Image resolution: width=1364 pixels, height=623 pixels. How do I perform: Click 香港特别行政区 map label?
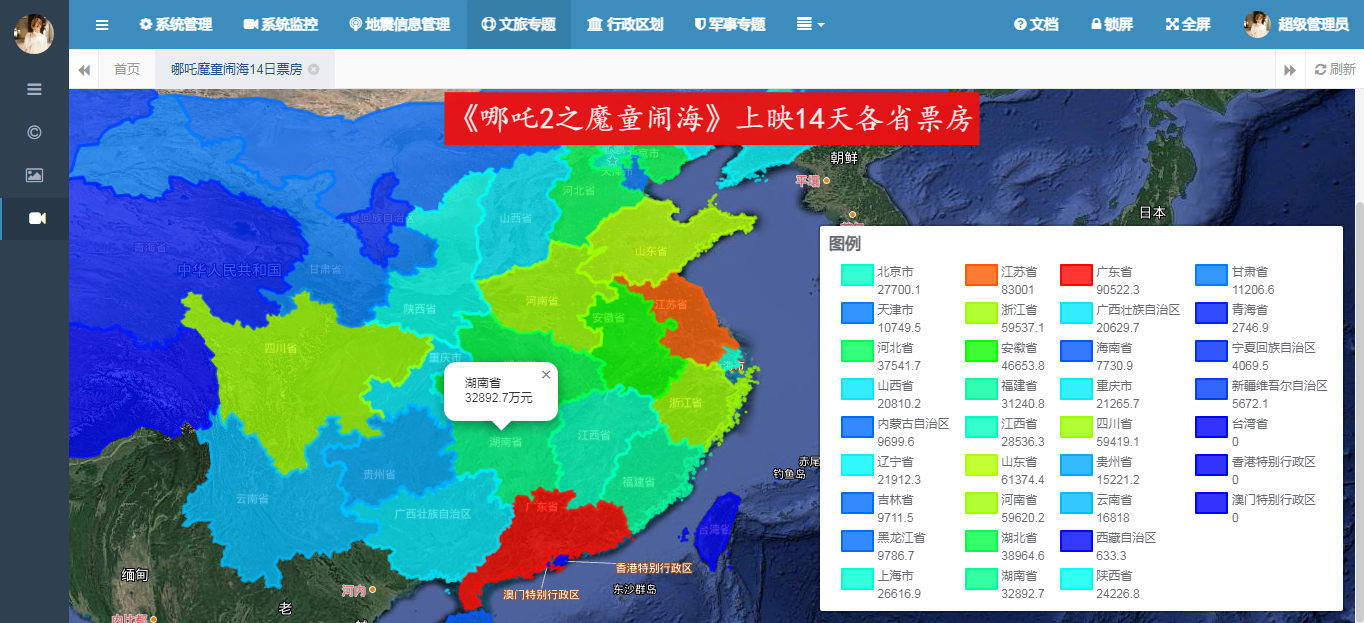(654, 567)
